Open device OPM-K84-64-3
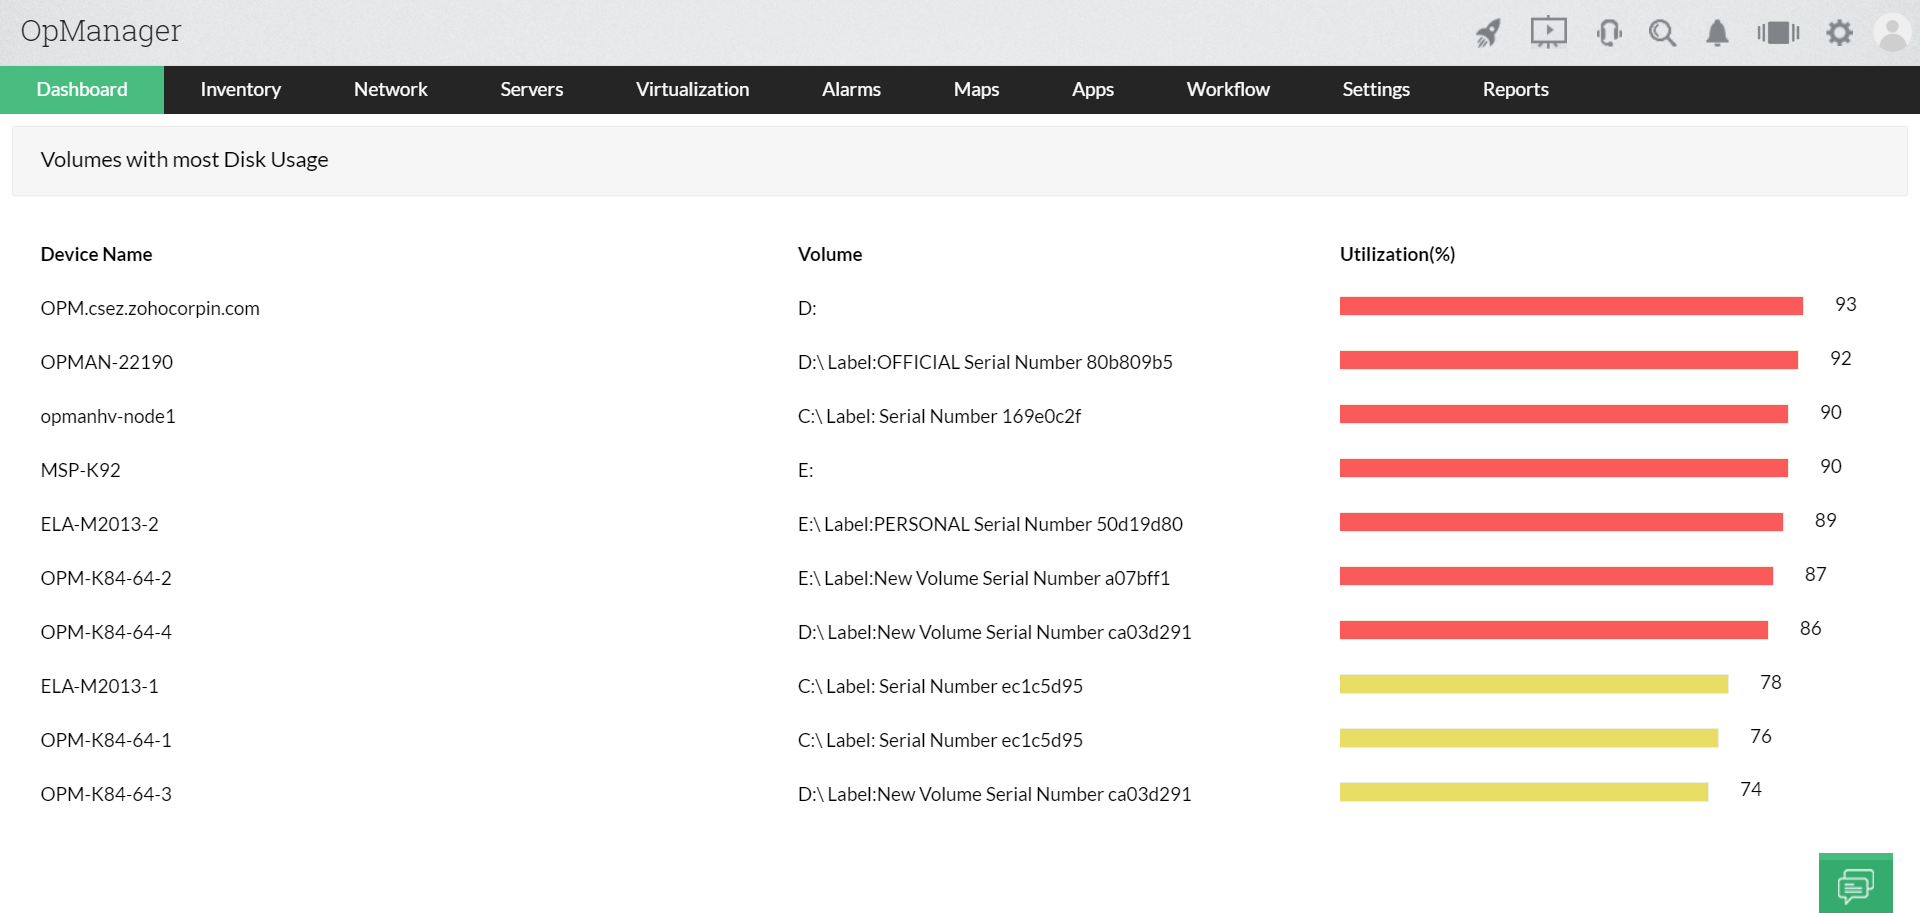The width and height of the screenshot is (1920, 913). coord(106,795)
